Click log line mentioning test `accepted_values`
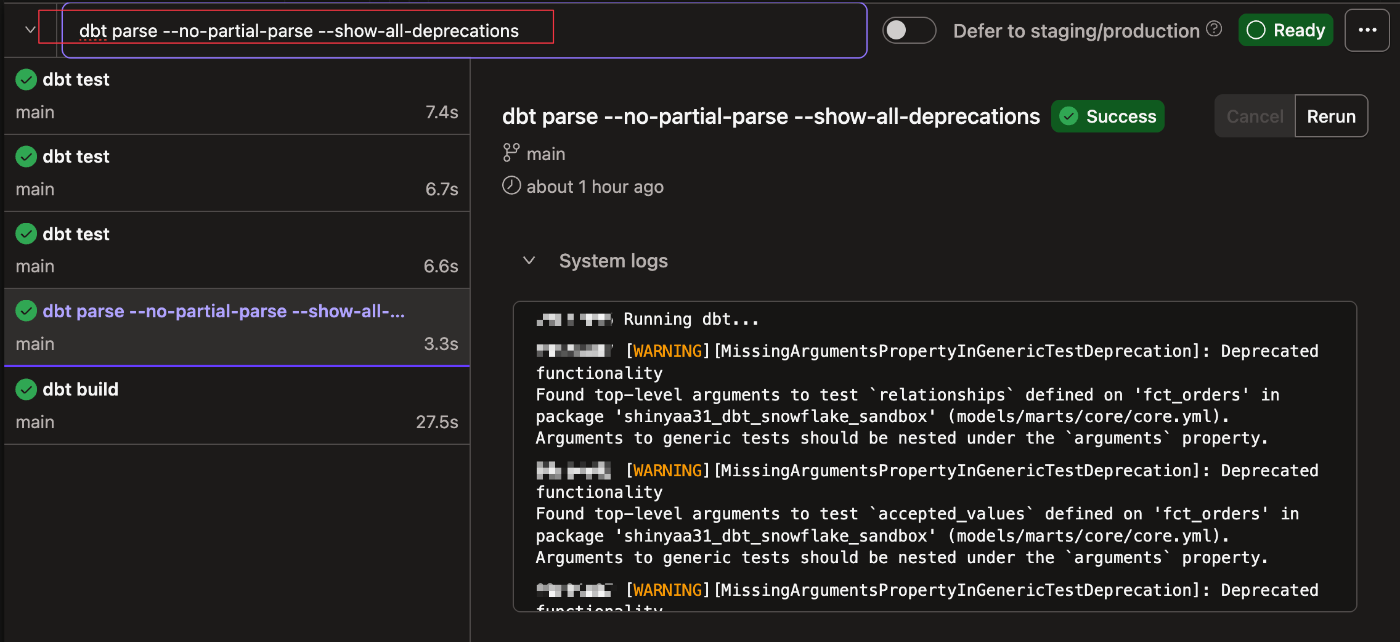Image resolution: width=1400 pixels, height=642 pixels. coord(917,514)
